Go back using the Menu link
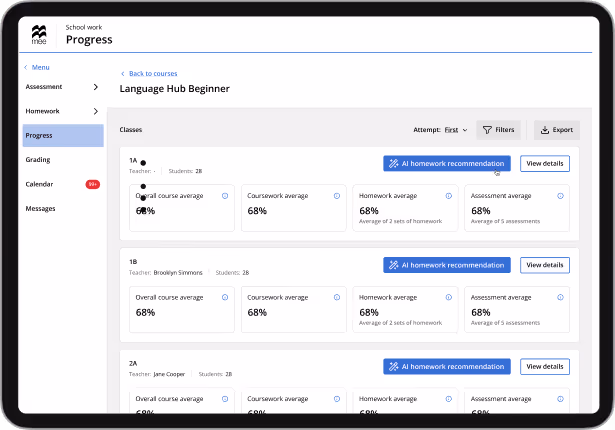 click(37, 67)
